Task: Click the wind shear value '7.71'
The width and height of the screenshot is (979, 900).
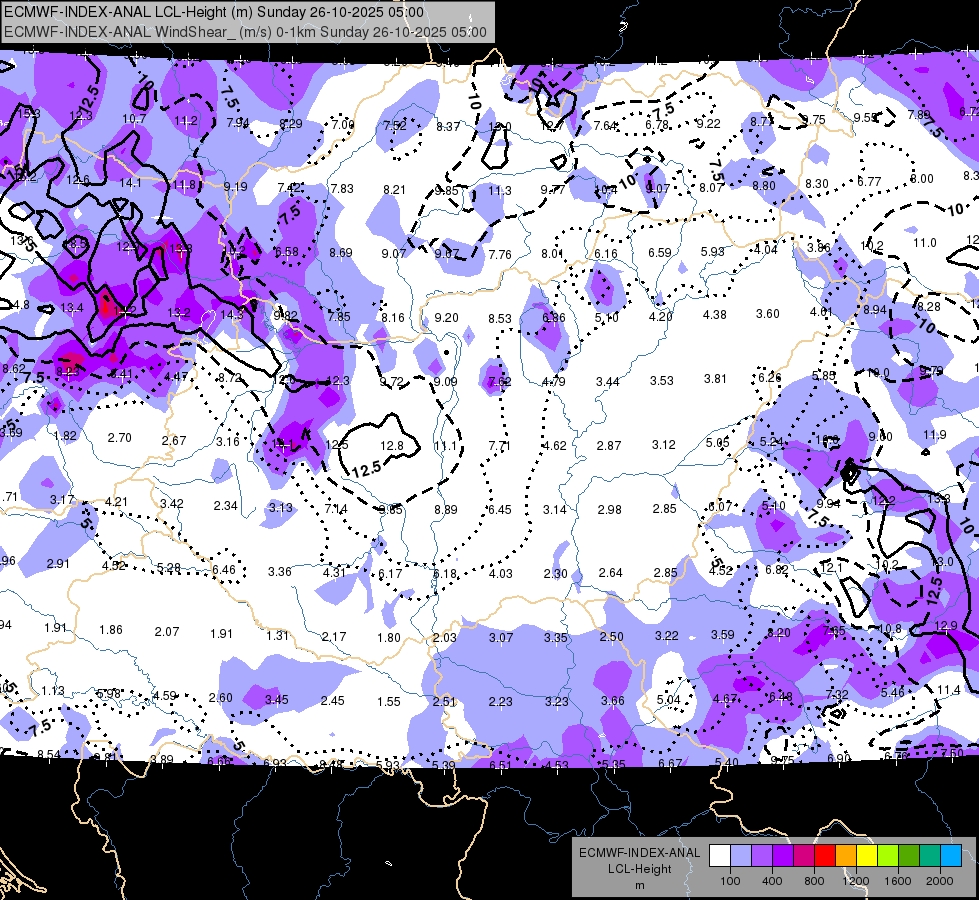Action: pyautogui.click(x=499, y=445)
